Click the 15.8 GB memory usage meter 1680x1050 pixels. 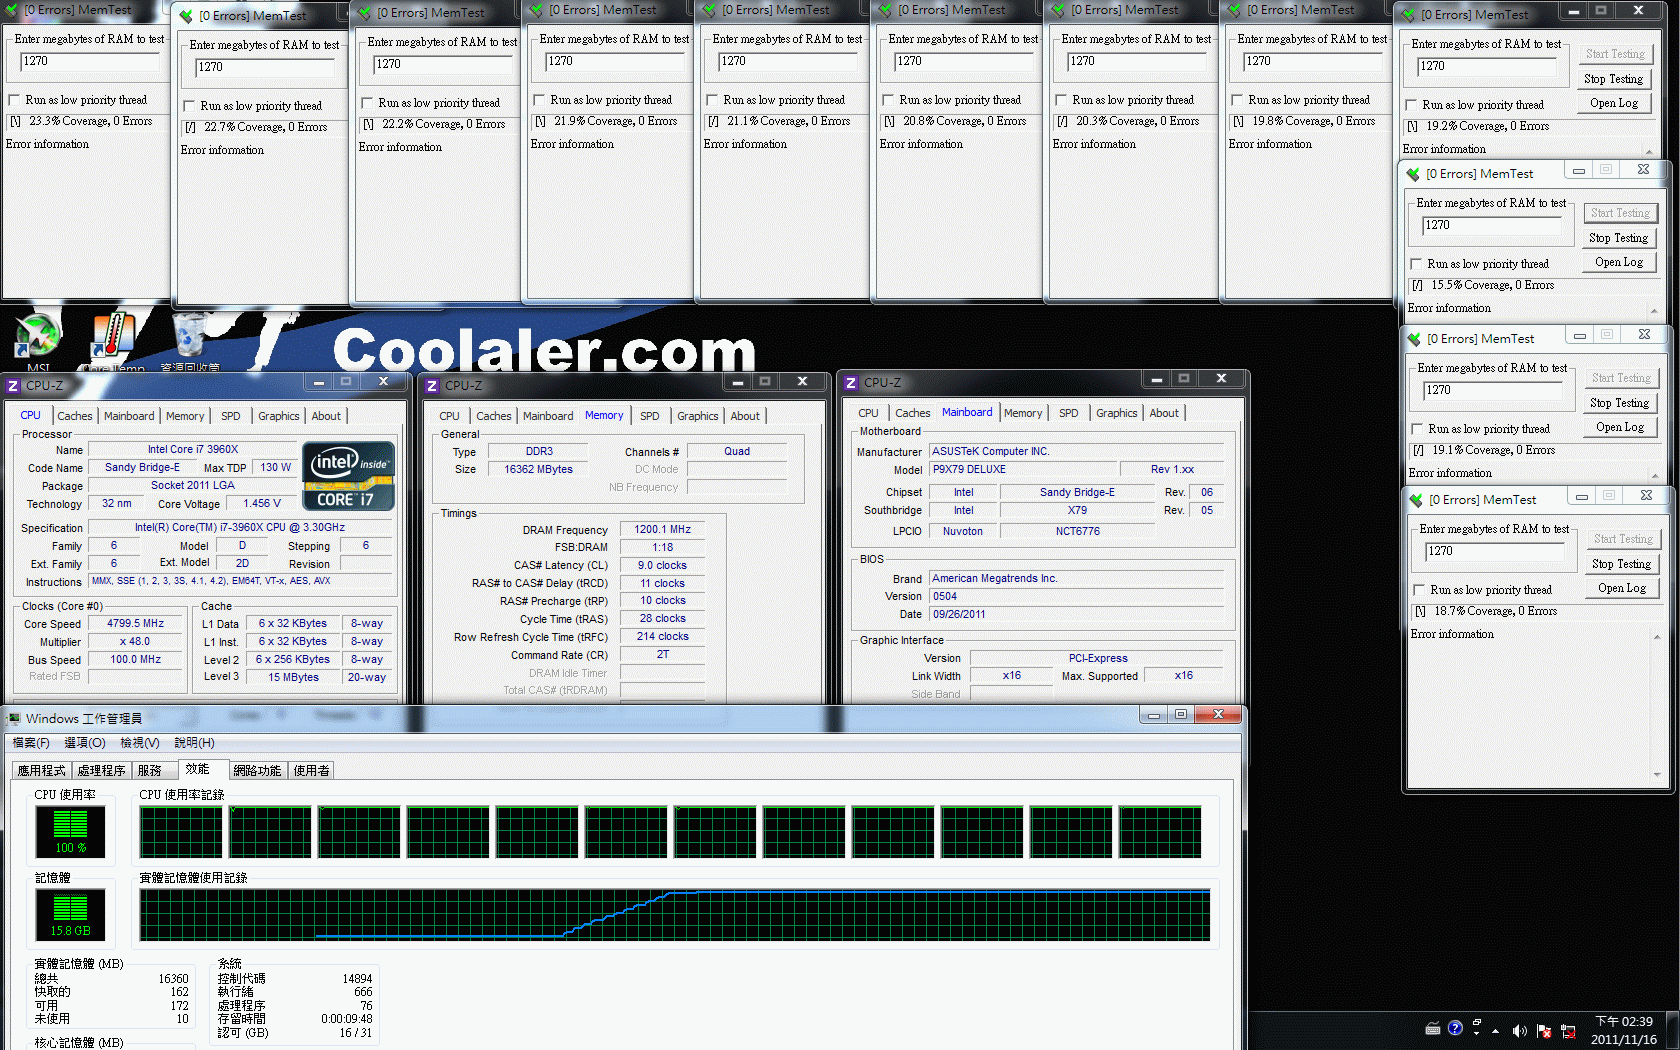point(71,915)
